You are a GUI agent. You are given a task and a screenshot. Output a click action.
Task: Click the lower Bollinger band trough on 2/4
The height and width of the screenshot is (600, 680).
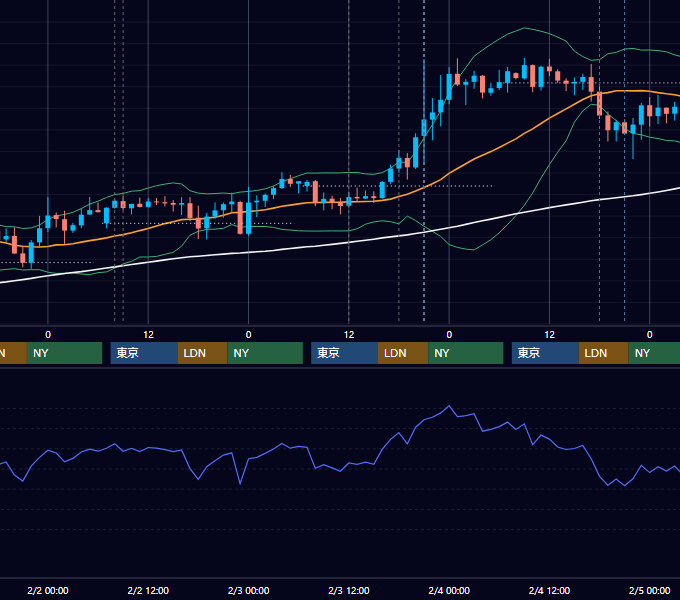[x=473, y=250]
